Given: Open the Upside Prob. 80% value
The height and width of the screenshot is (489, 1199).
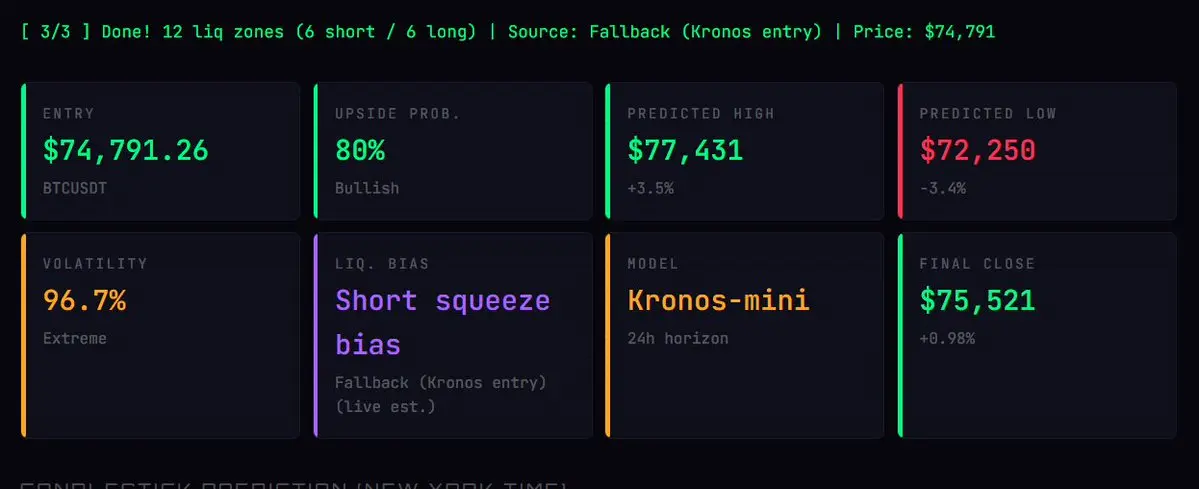Looking at the screenshot, I should (x=360, y=150).
